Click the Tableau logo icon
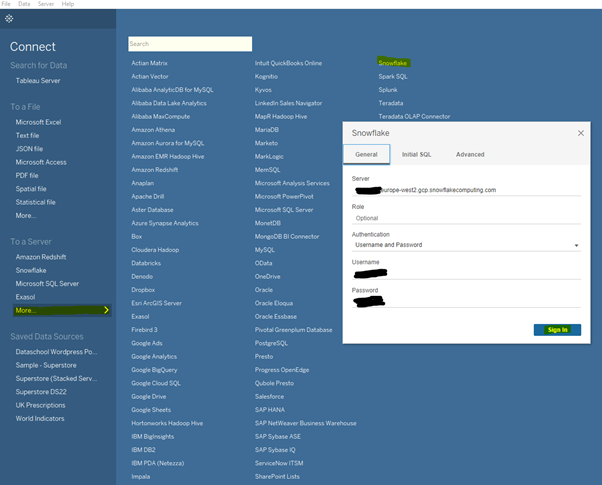 coord(9,18)
